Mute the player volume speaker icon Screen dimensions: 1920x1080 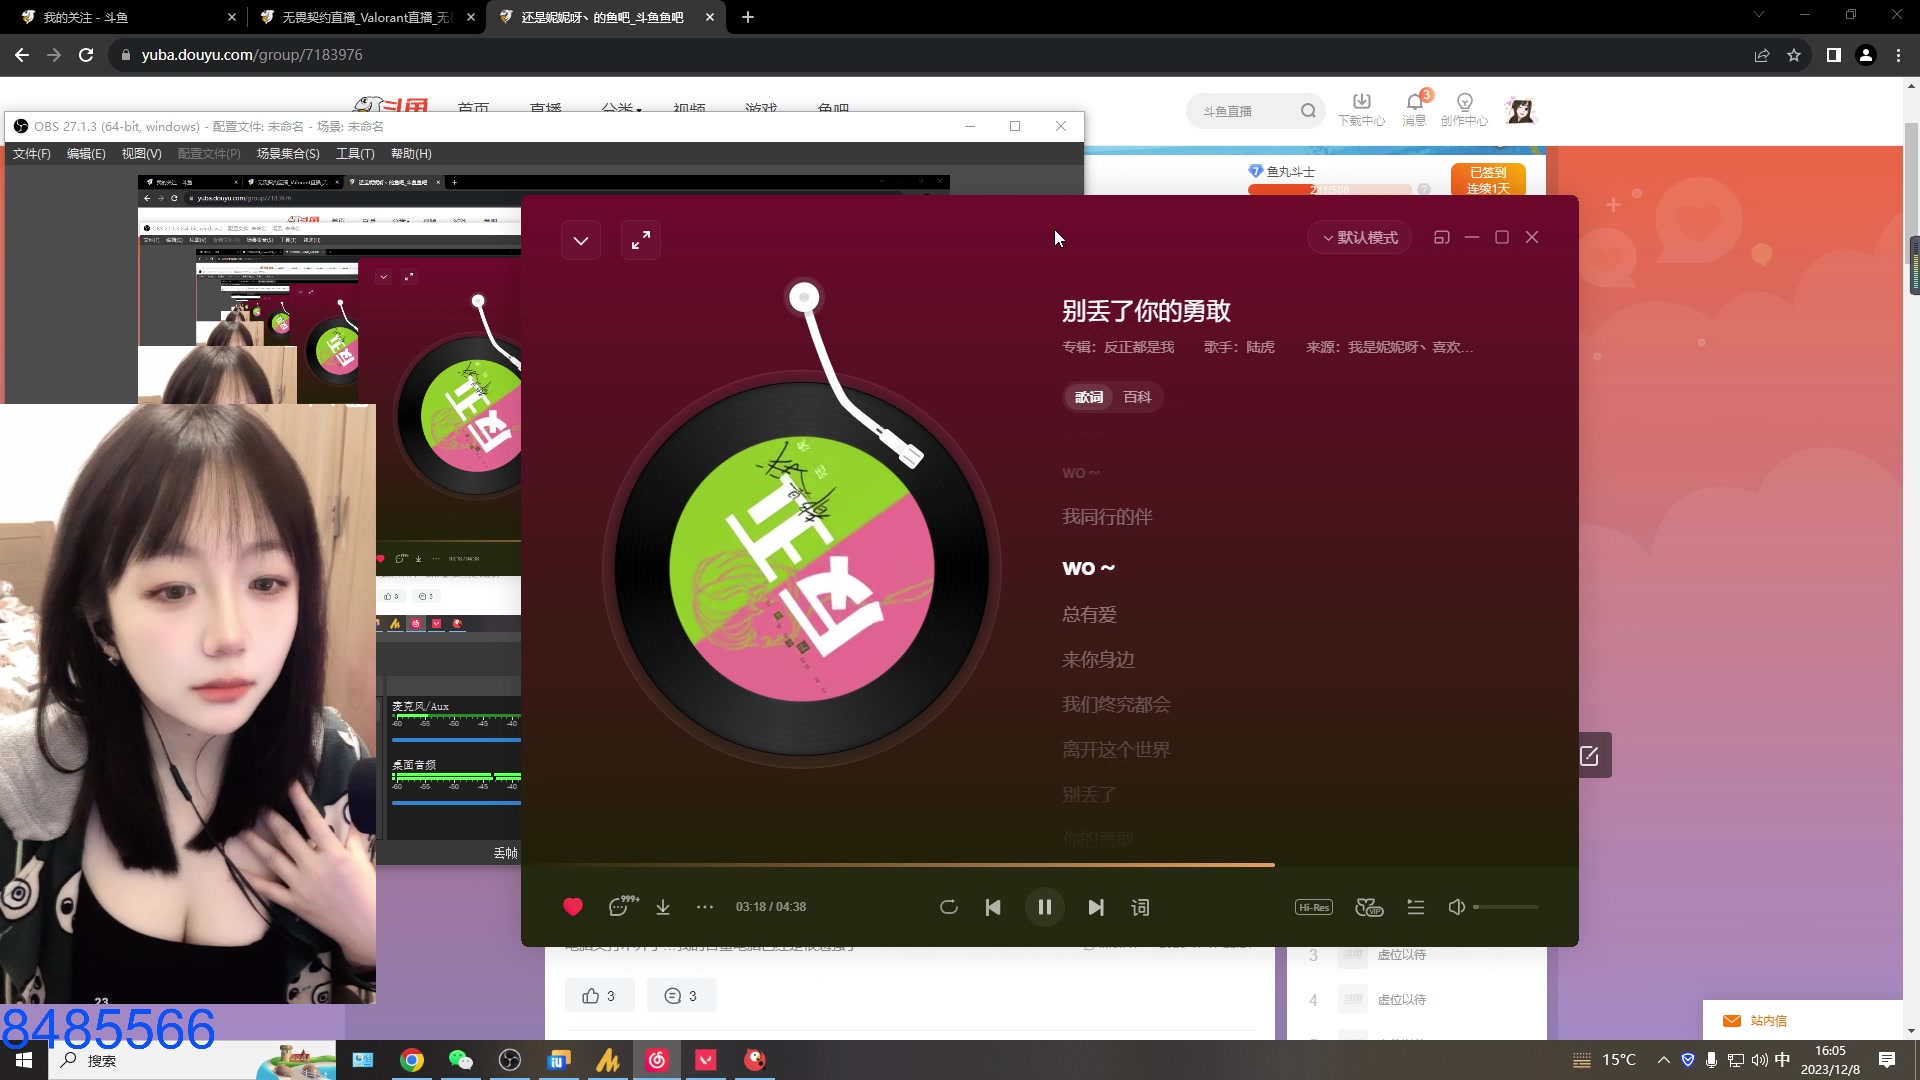(x=1457, y=907)
